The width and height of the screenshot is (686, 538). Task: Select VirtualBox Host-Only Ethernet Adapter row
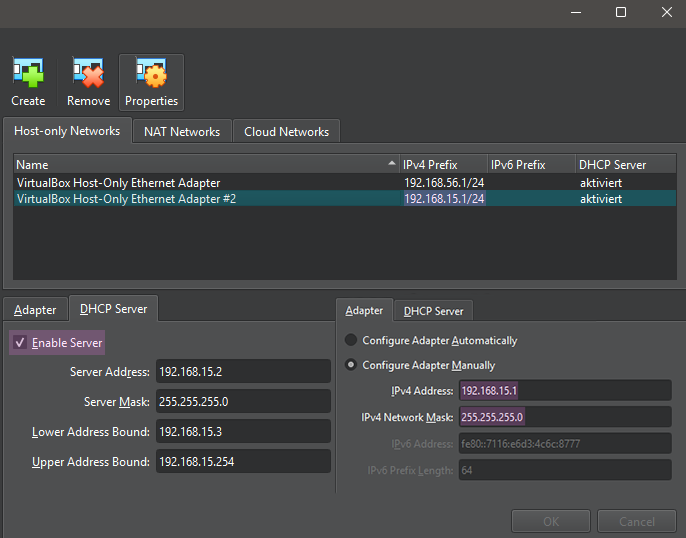(x=345, y=183)
